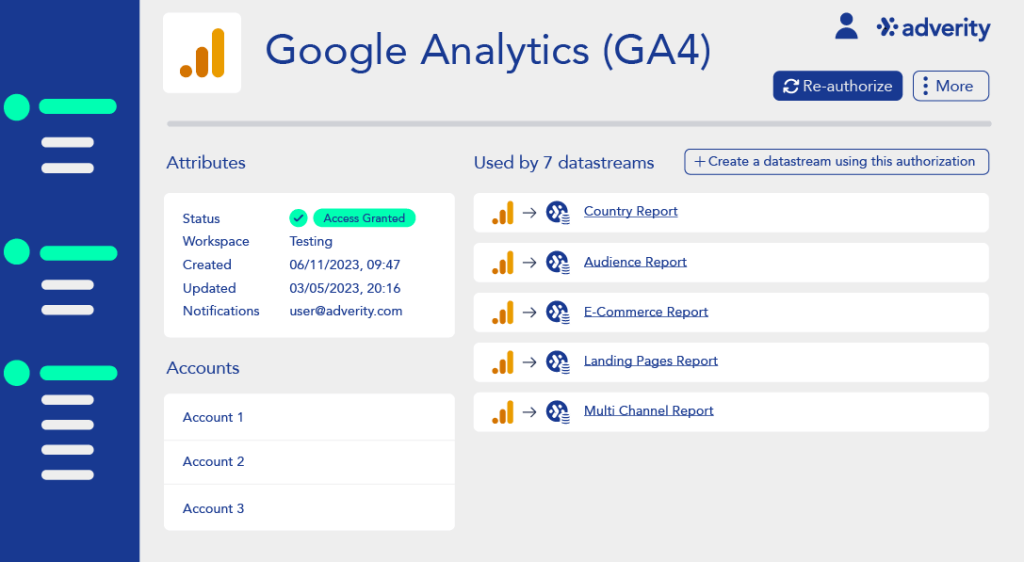Screen dimensions: 1024x562
Task: Click the Used by 7 datastreams heading
Action: coord(564,163)
